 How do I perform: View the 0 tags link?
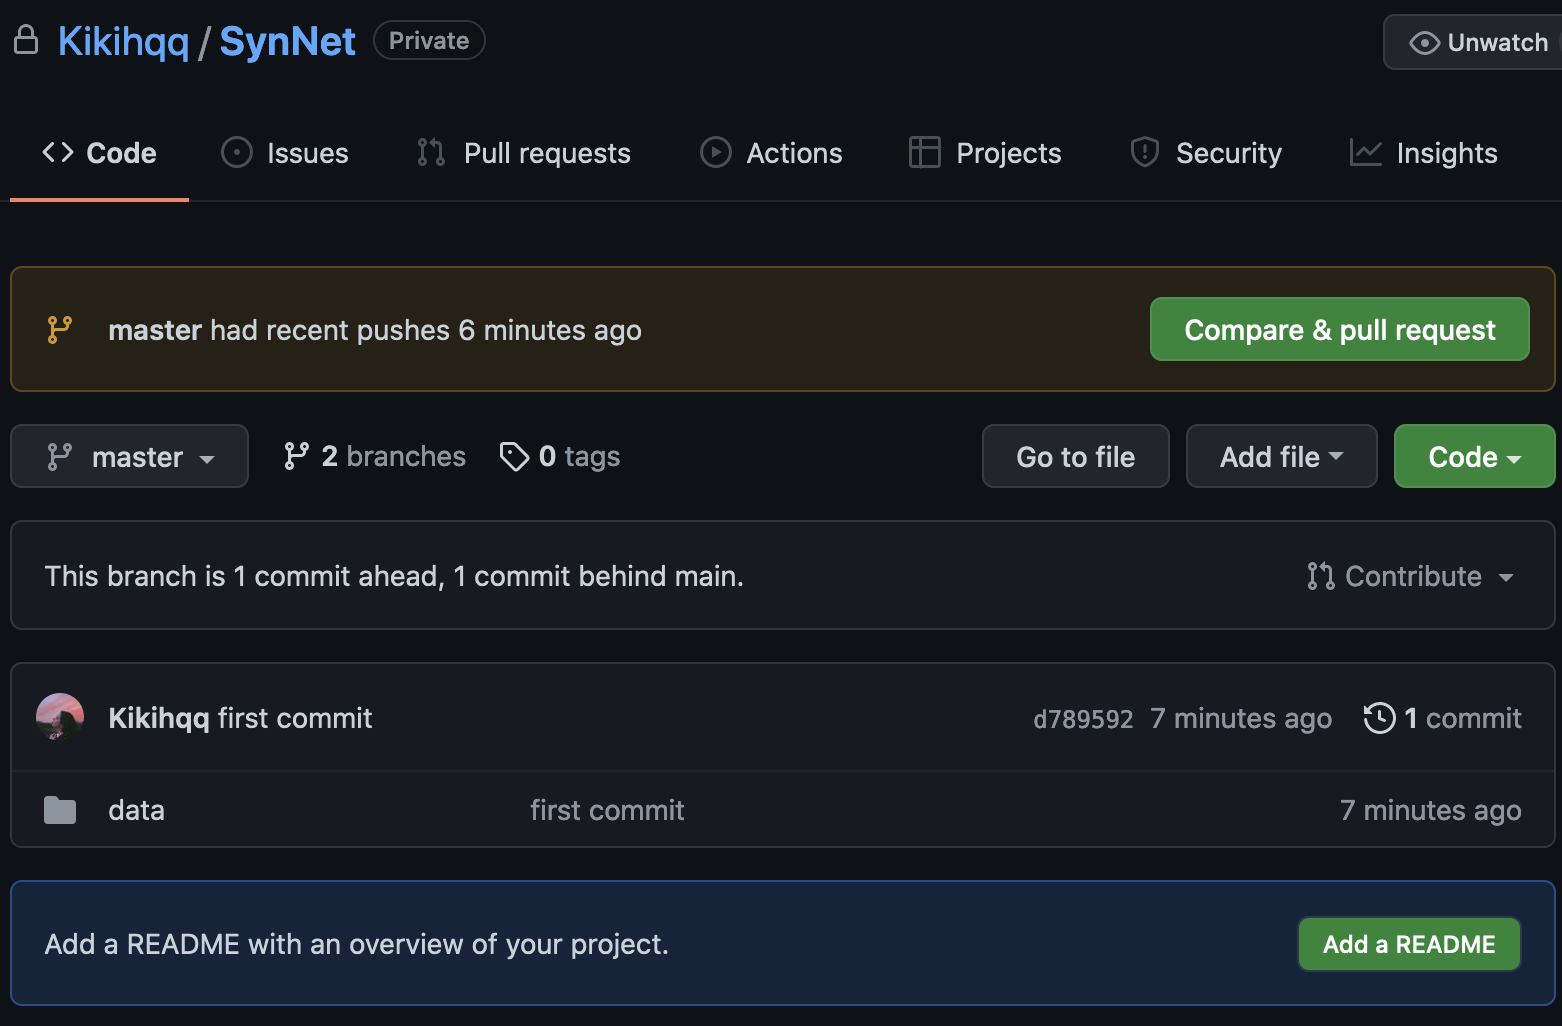pyautogui.click(x=560, y=456)
